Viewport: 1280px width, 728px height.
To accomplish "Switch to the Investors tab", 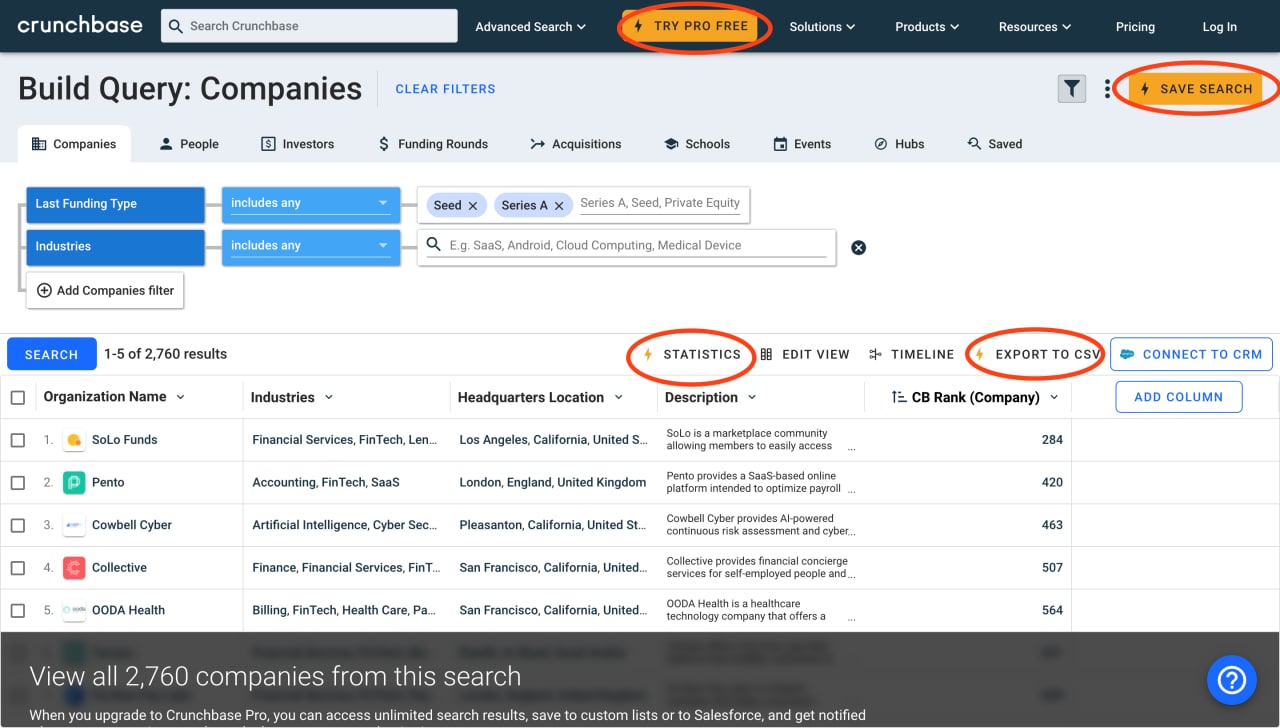I will [x=297, y=144].
